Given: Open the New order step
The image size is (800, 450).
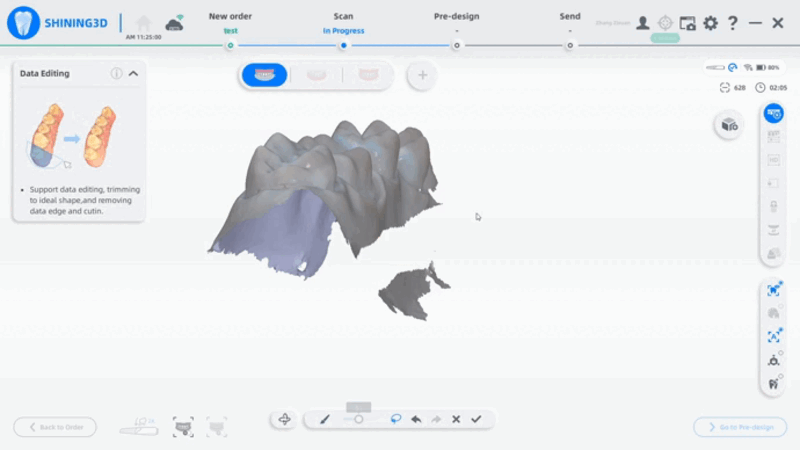Looking at the screenshot, I should (x=230, y=16).
